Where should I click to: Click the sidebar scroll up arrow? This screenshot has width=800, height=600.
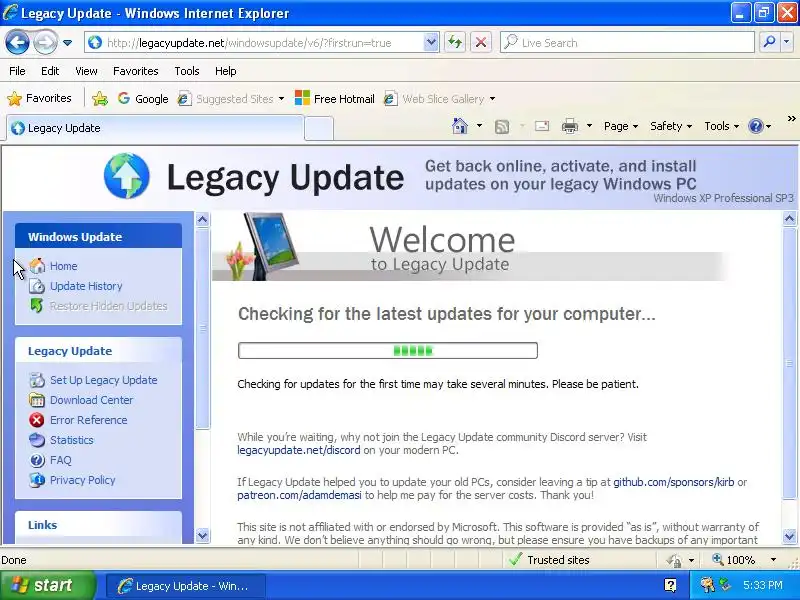(x=203, y=219)
